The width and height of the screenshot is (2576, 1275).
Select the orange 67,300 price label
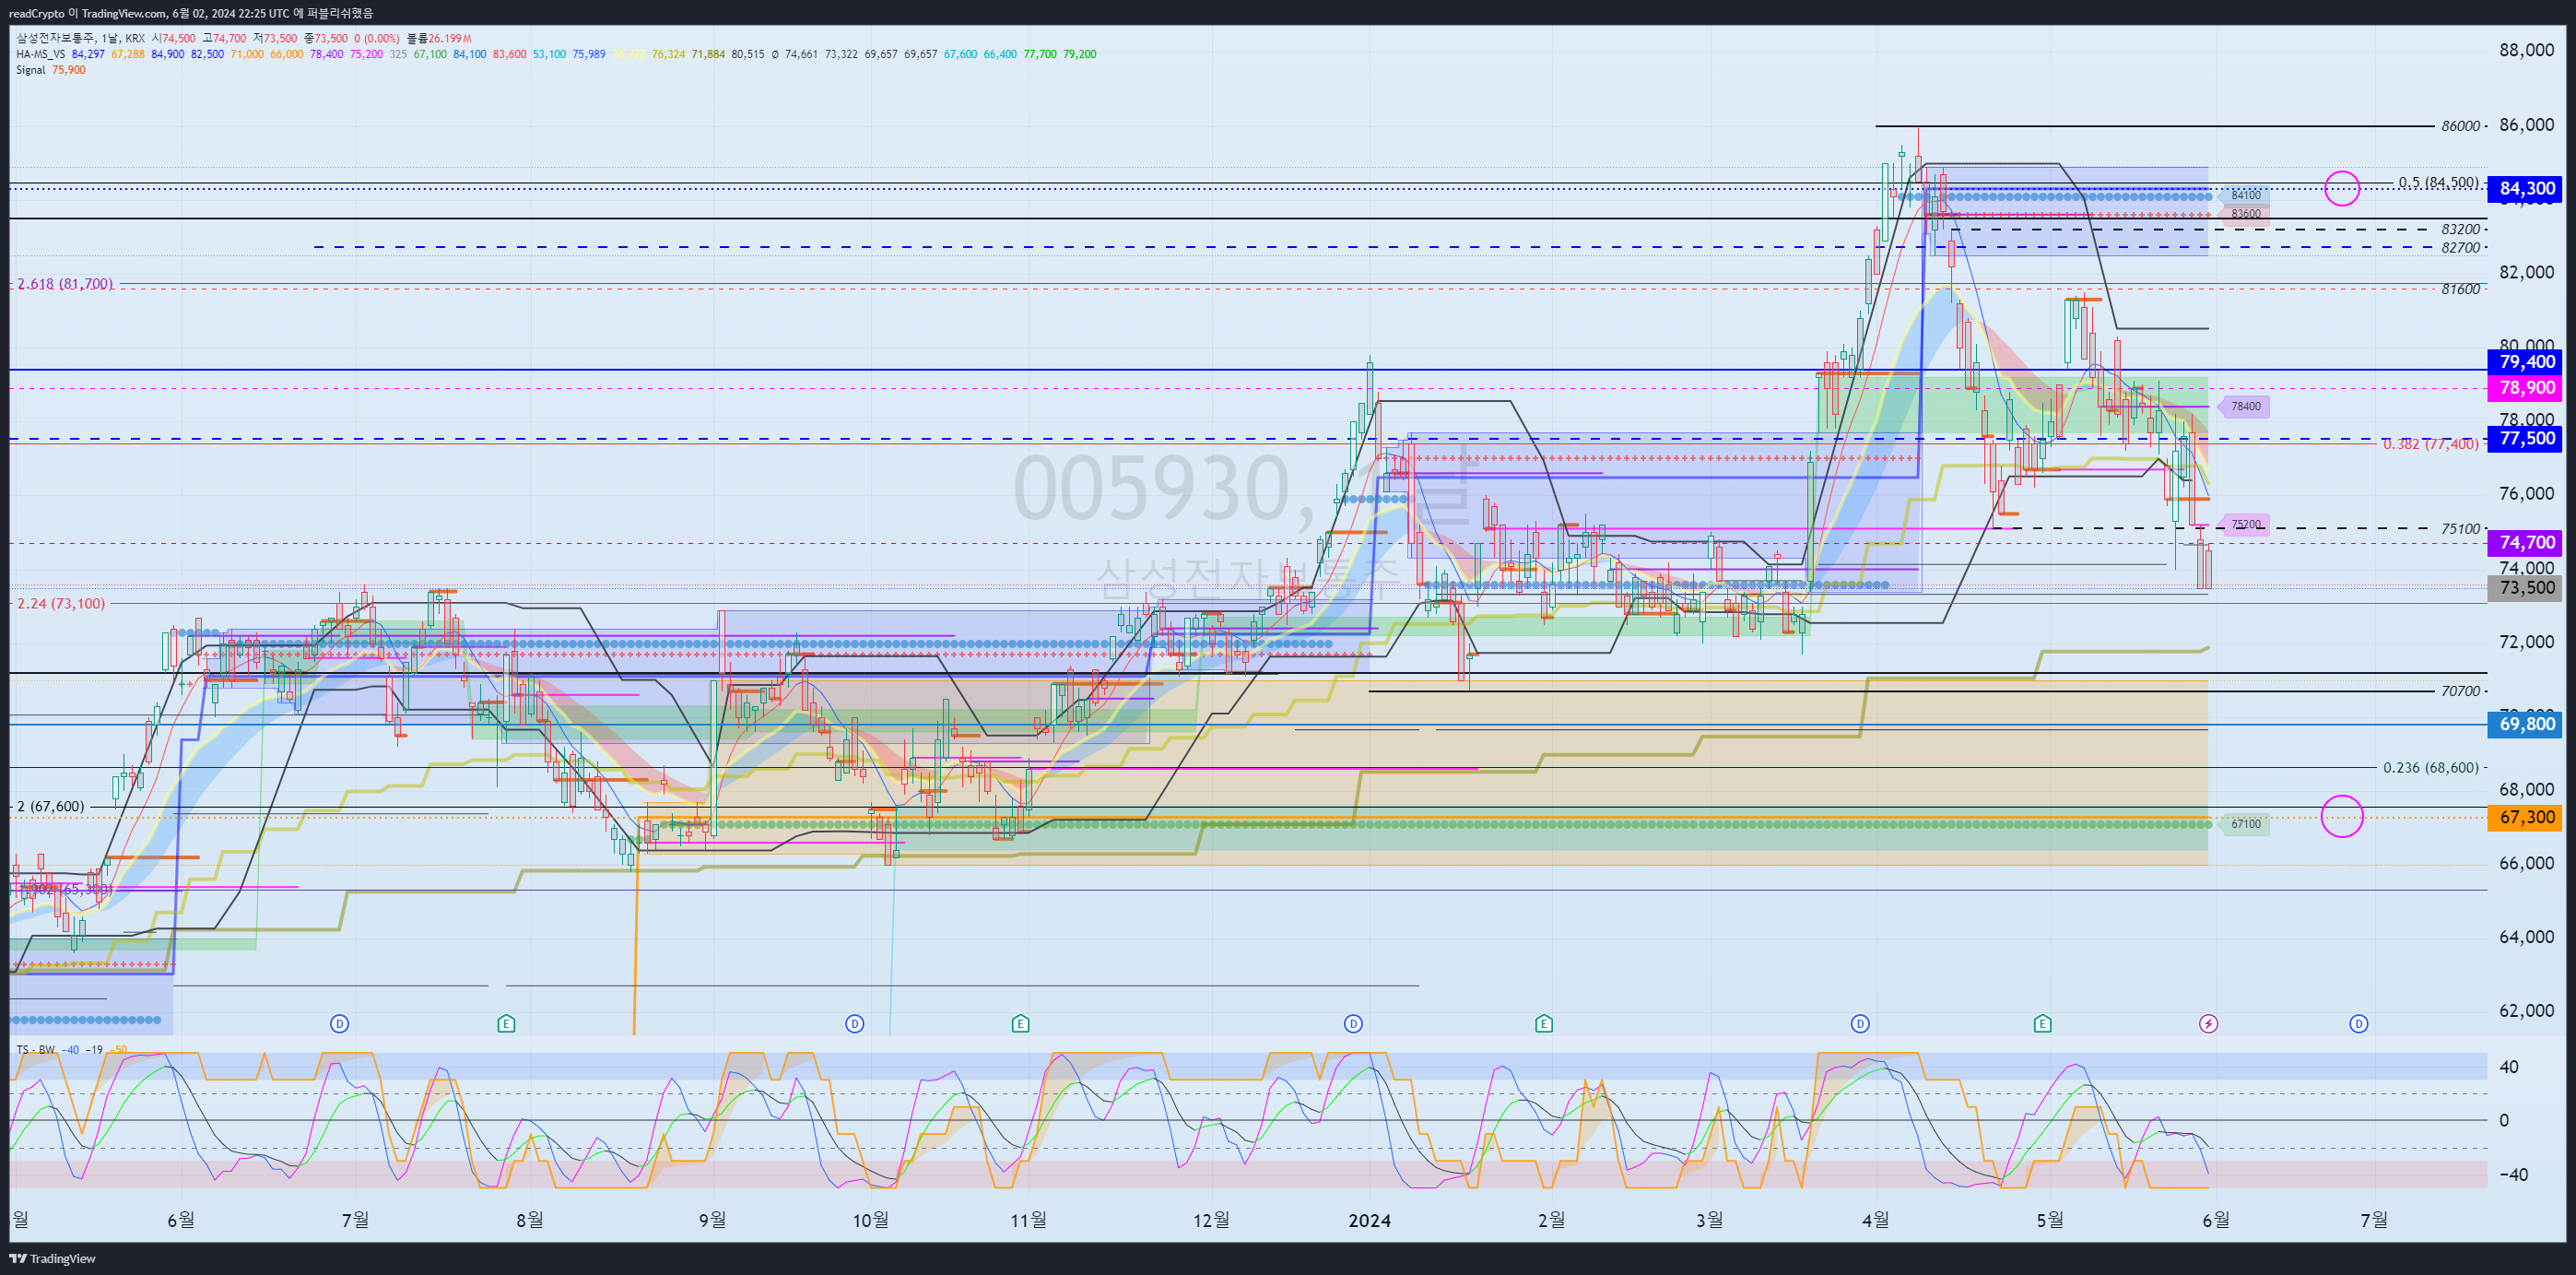[2525, 817]
